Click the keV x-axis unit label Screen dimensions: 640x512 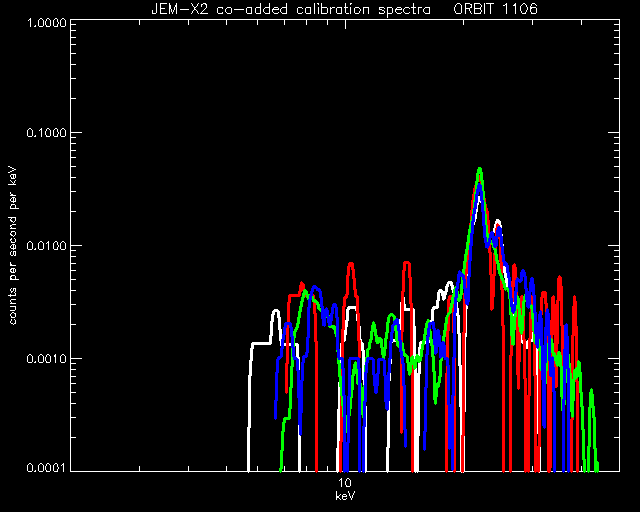click(x=345, y=497)
